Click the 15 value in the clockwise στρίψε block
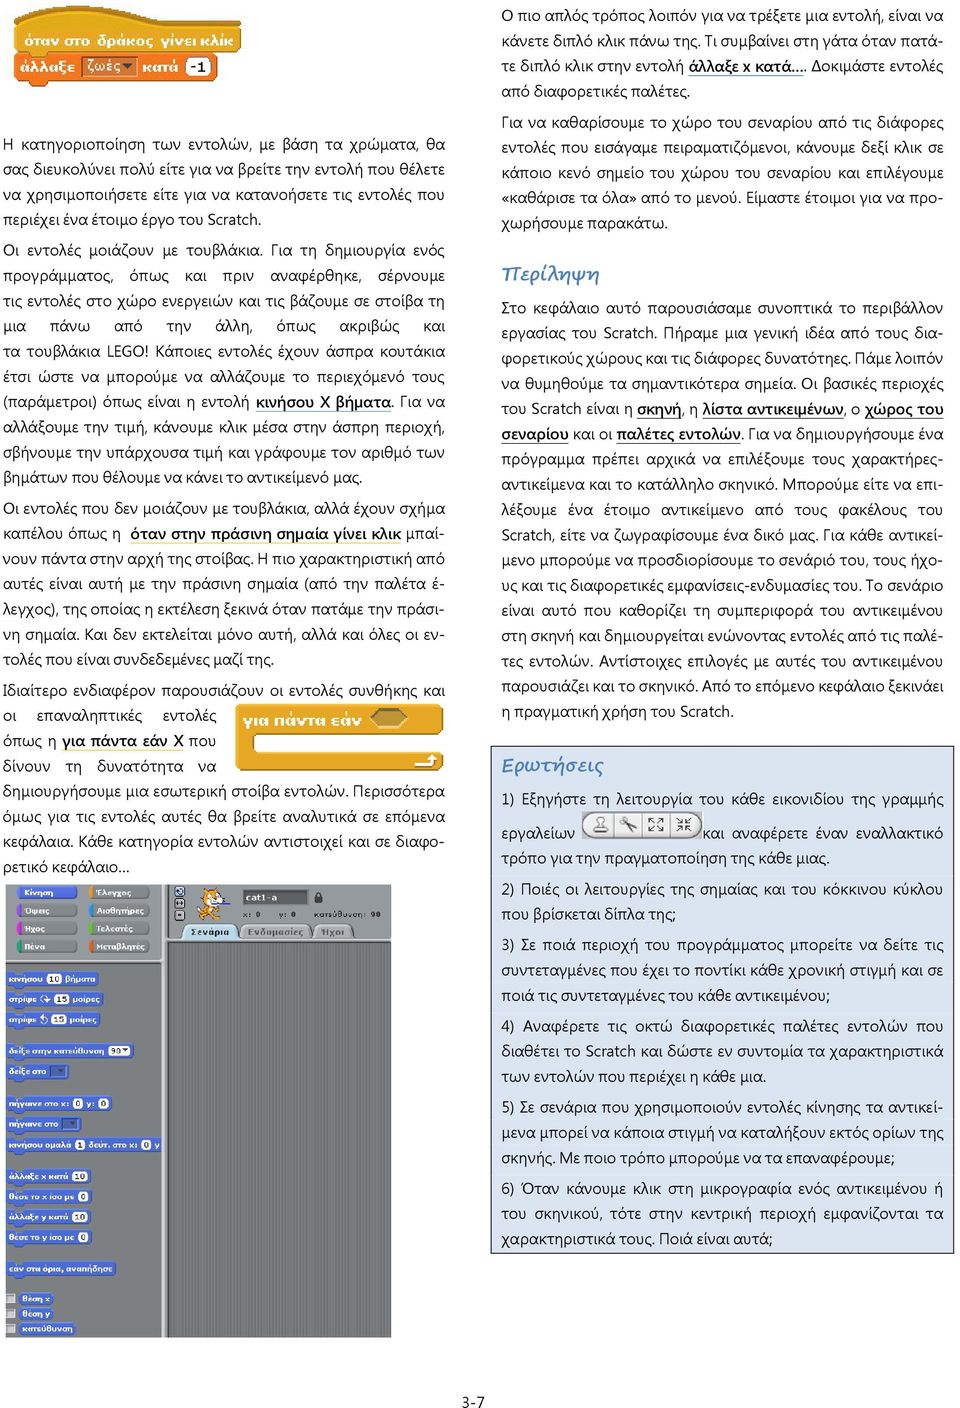The image size is (960, 1408). point(62,999)
